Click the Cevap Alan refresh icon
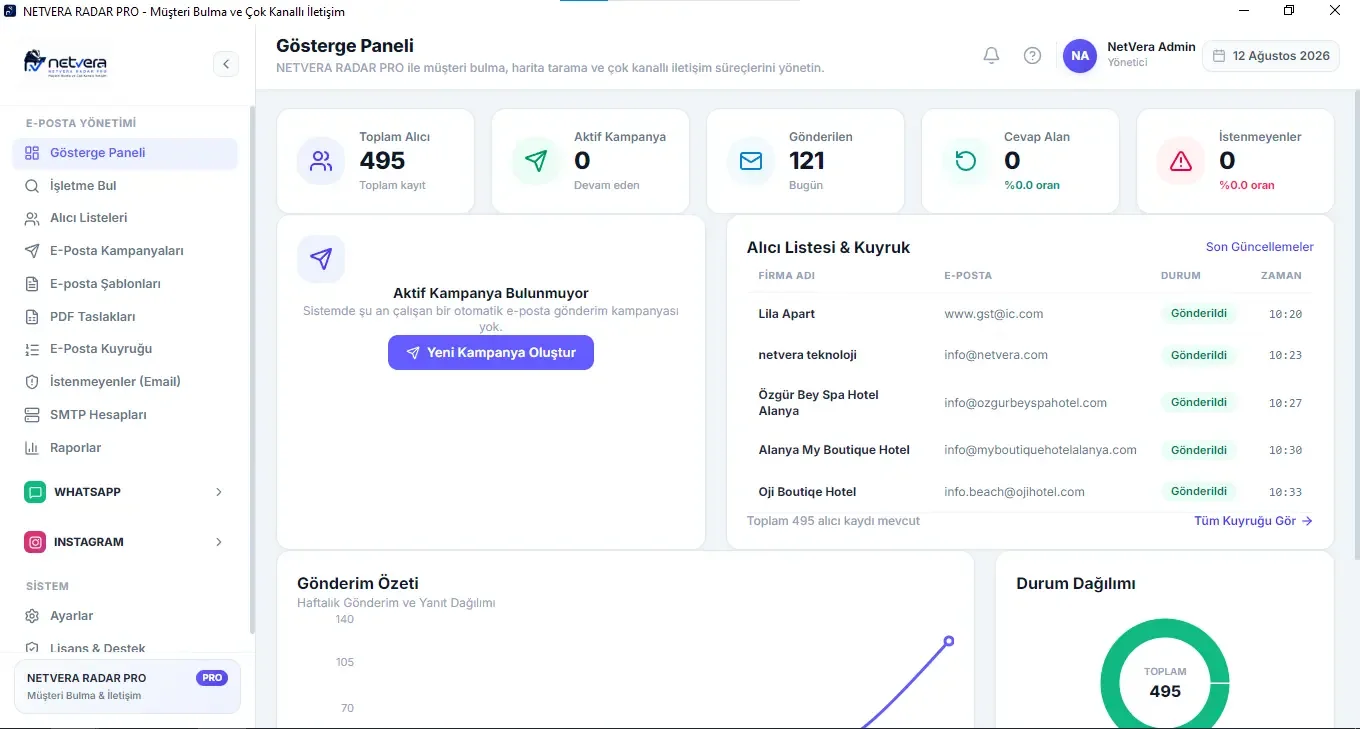Viewport: 1360px width, 729px height. [x=966, y=161]
